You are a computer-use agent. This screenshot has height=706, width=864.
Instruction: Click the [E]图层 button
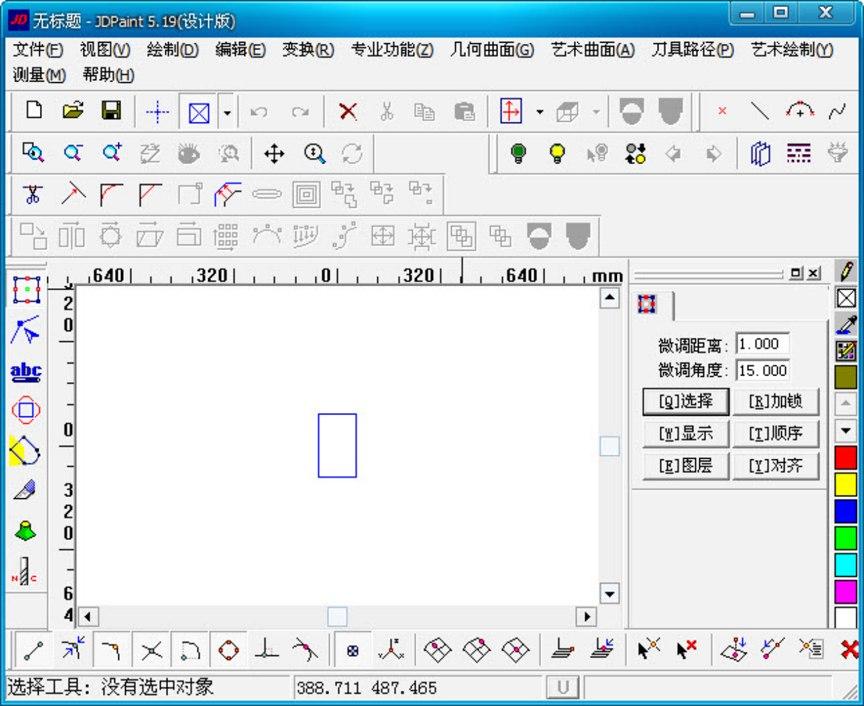click(x=684, y=465)
